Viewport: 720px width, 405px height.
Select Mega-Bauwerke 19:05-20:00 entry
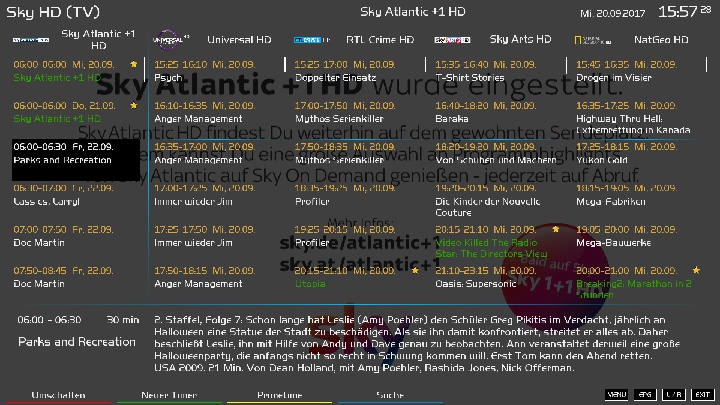coord(639,236)
